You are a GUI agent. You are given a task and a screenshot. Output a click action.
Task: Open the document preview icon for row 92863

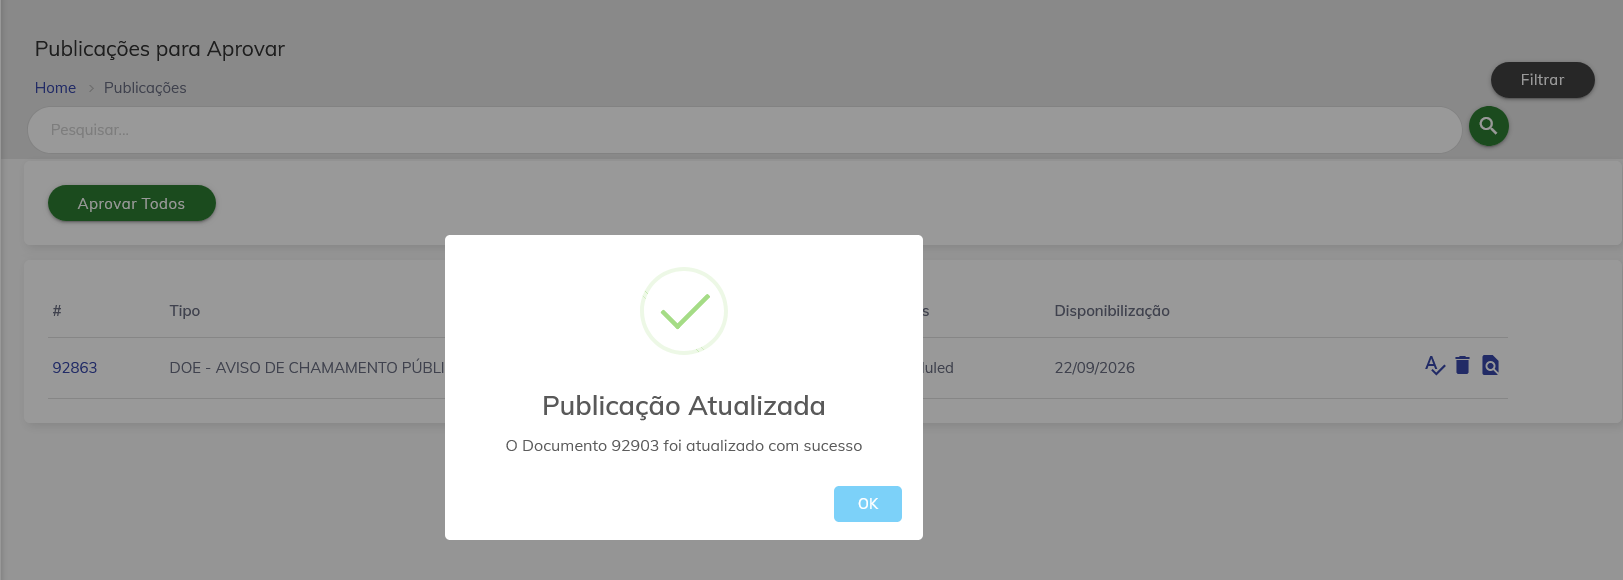pyautogui.click(x=1490, y=366)
